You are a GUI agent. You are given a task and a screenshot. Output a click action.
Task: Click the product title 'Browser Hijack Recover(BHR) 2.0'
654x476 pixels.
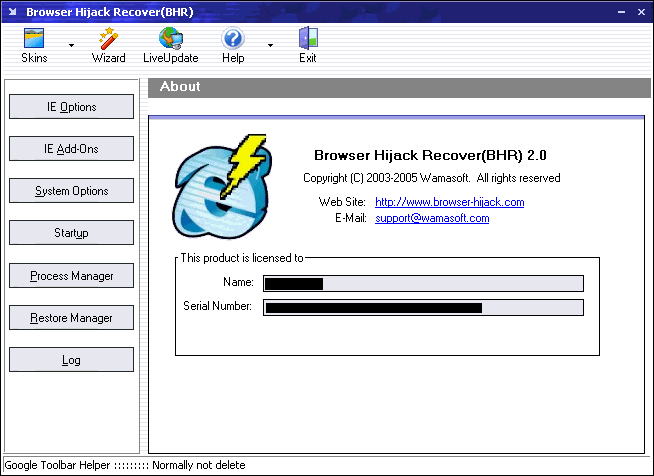coord(430,156)
